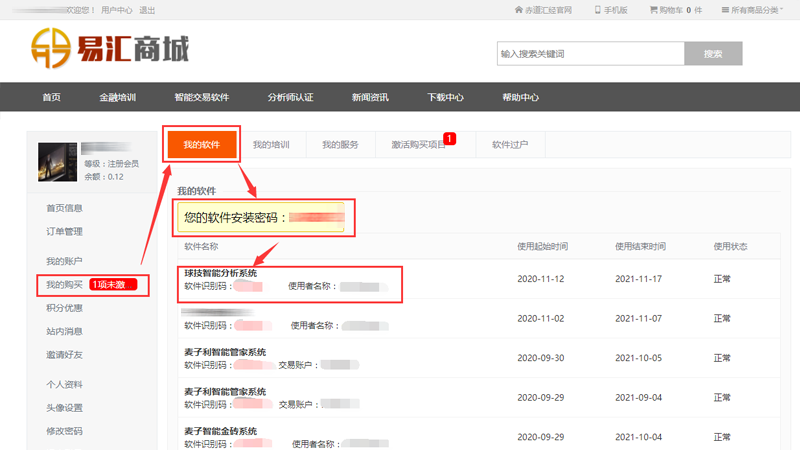Click the red 1 badge on 激活购买项目

click(x=449, y=138)
